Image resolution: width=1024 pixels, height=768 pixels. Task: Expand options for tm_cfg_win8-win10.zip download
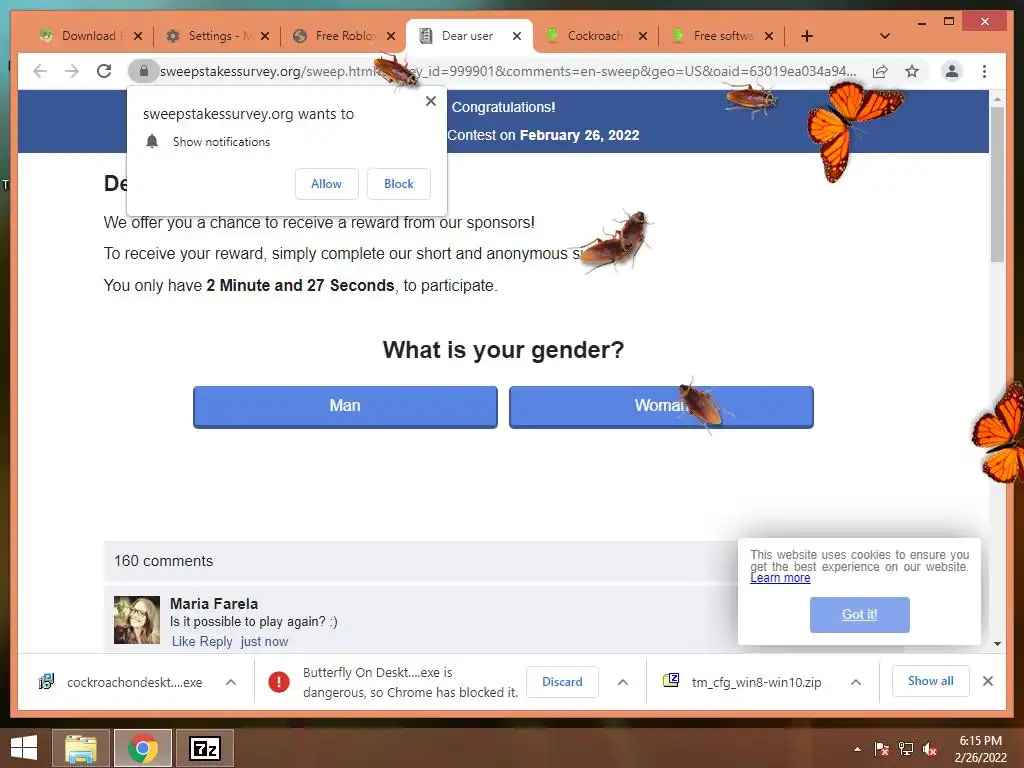[x=856, y=682]
